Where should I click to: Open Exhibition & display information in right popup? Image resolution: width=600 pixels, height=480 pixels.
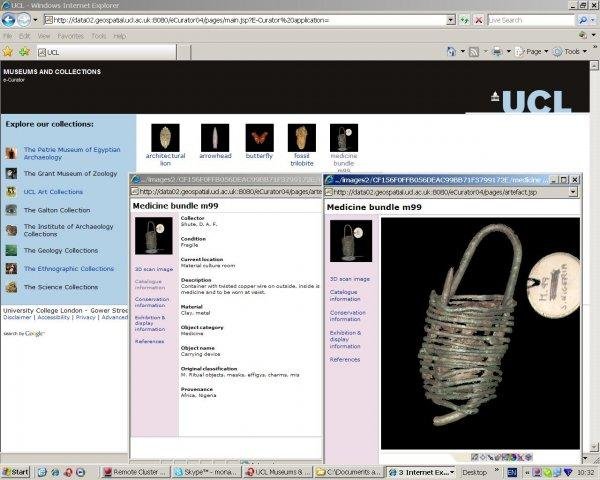345,340
